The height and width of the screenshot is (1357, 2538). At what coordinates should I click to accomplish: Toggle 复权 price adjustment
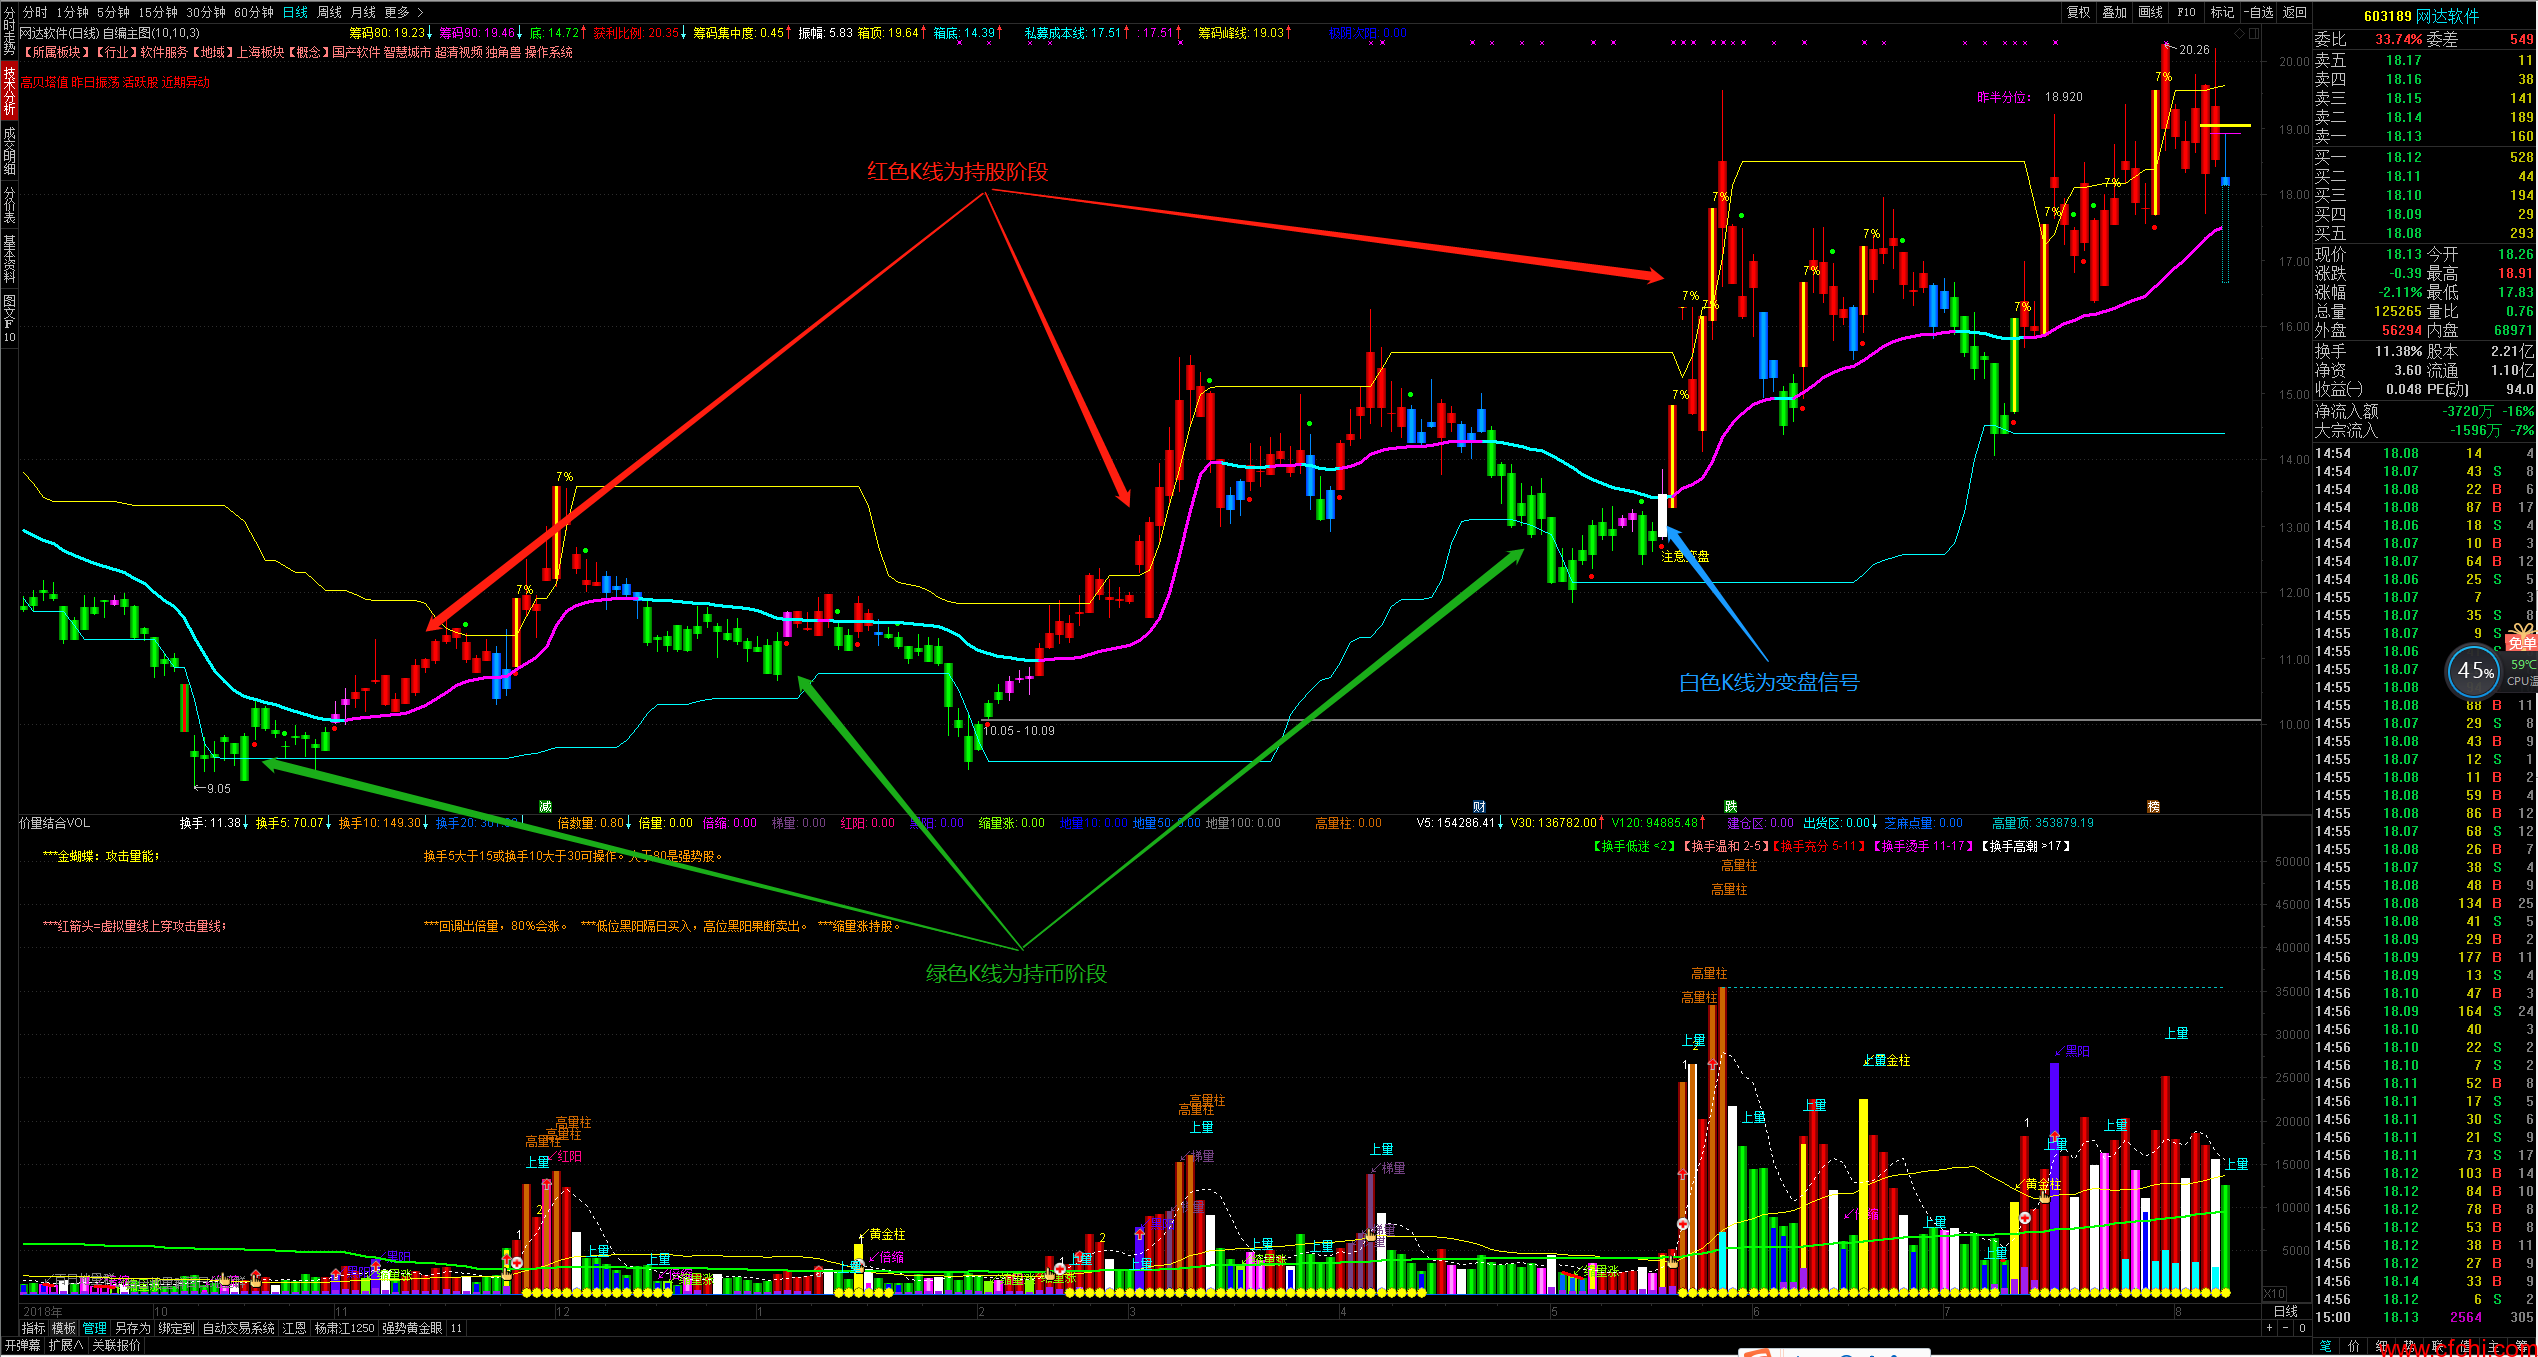(2079, 12)
